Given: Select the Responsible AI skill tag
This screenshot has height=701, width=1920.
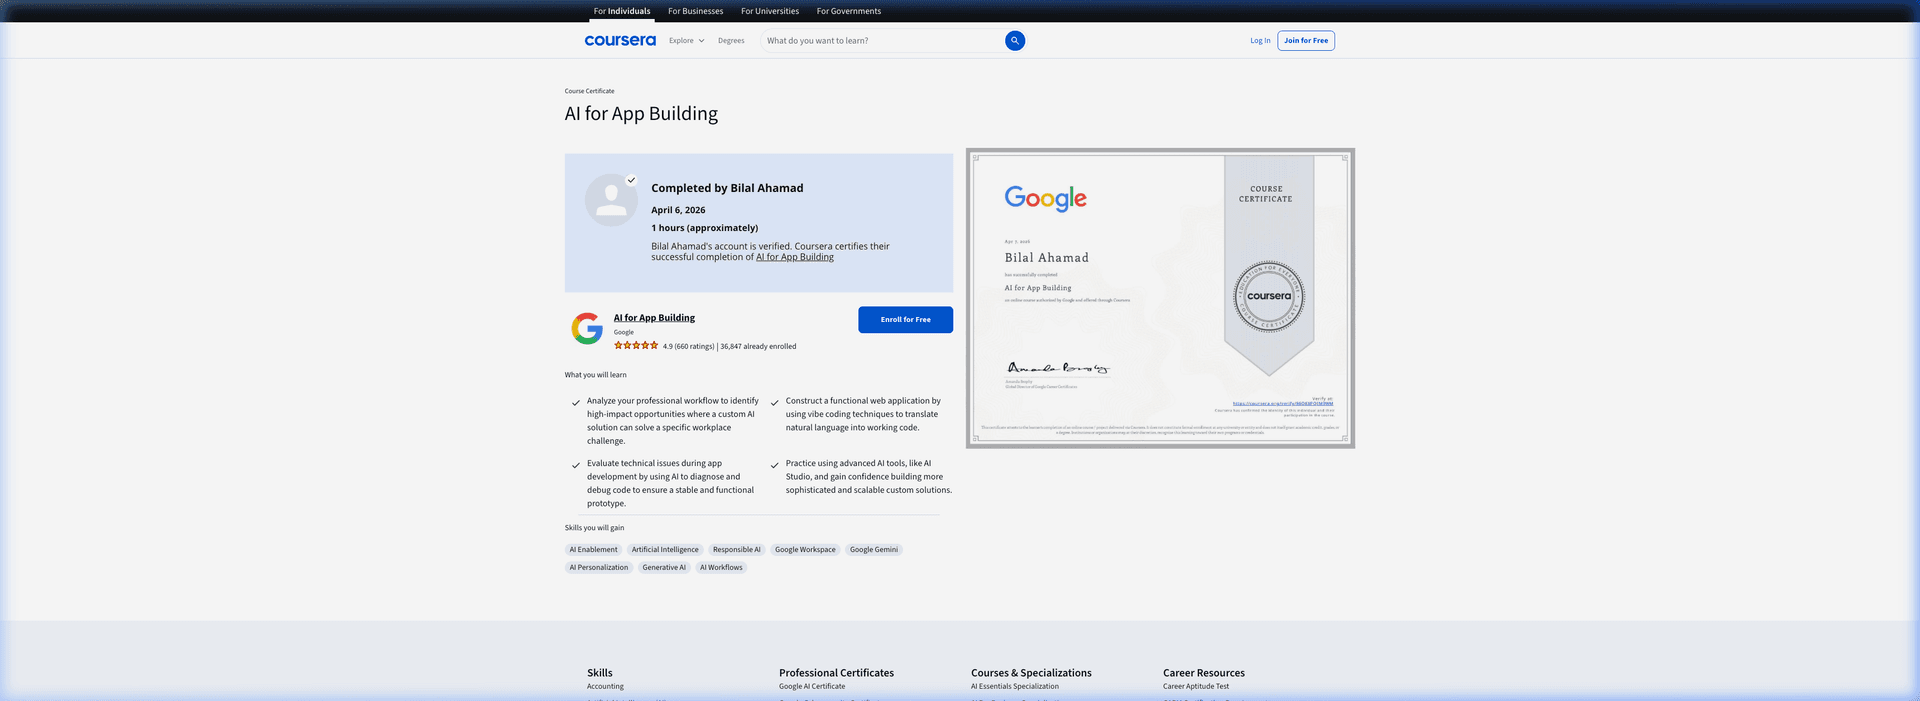Looking at the screenshot, I should pos(737,550).
